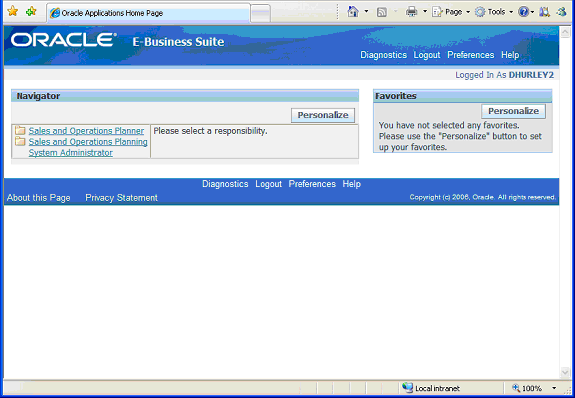575x398 pixels.
Task: Click the DHURLEY2 logged in username
Action: [x=531, y=75]
